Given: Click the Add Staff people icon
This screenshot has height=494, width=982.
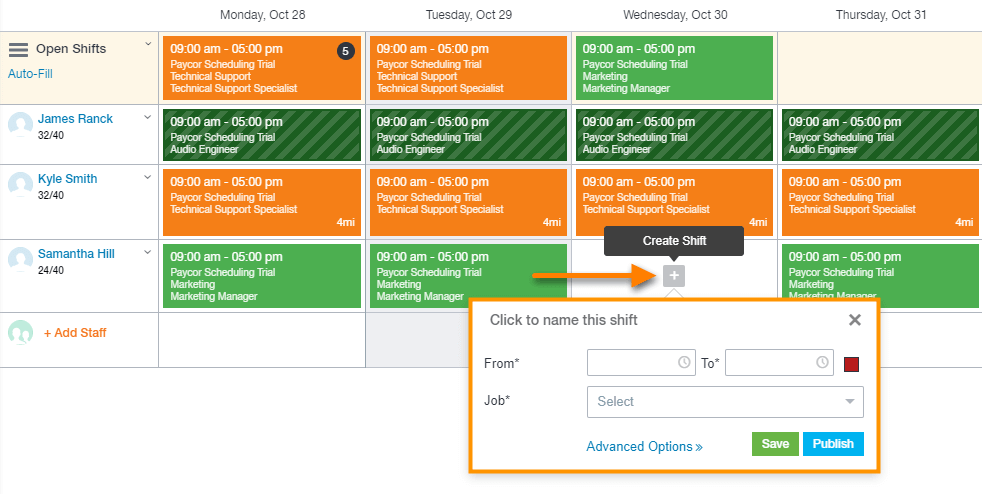Looking at the screenshot, I should (20, 333).
